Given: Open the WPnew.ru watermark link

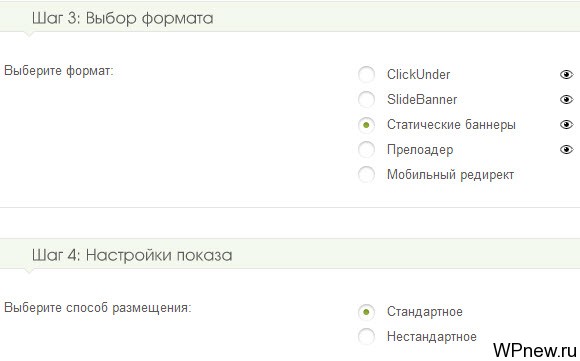Looking at the screenshot, I should (x=535, y=350).
